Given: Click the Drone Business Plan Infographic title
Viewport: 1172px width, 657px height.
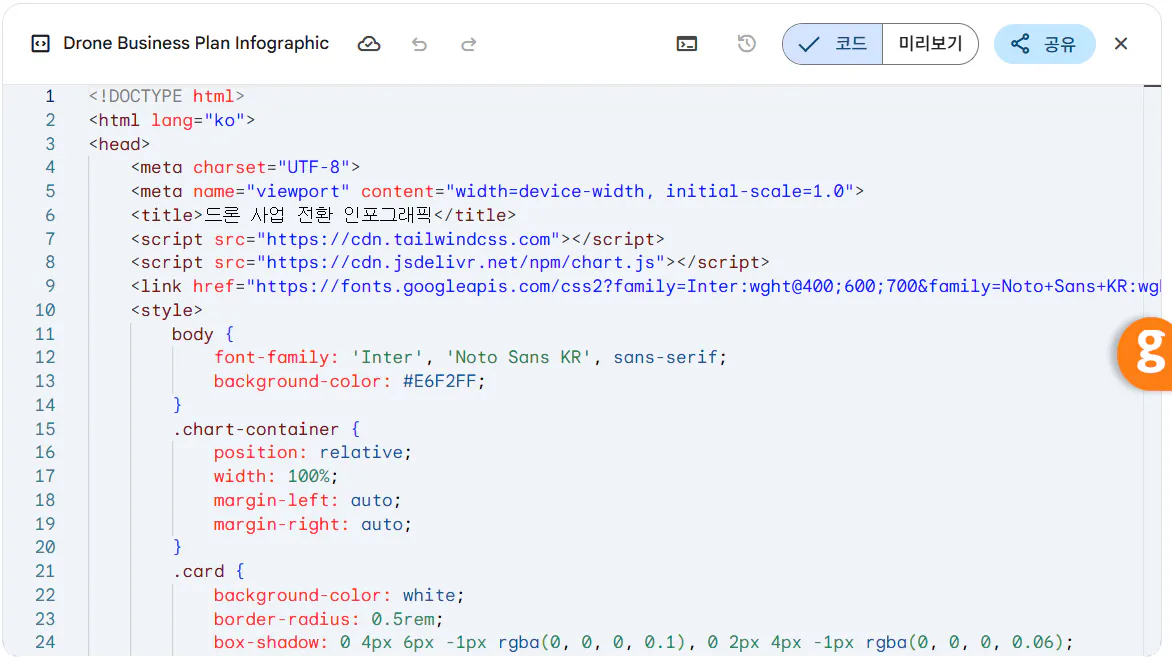Looking at the screenshot, I should [x=196, y=43].
